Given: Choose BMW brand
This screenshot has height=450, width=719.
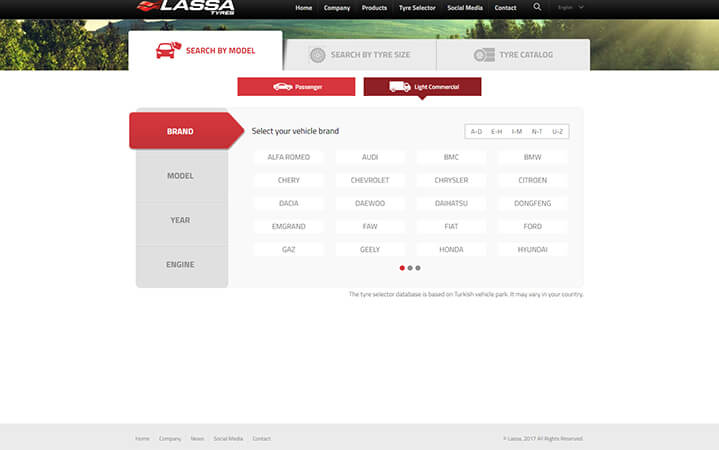Looking at the screenshot, I should [532, 157].
